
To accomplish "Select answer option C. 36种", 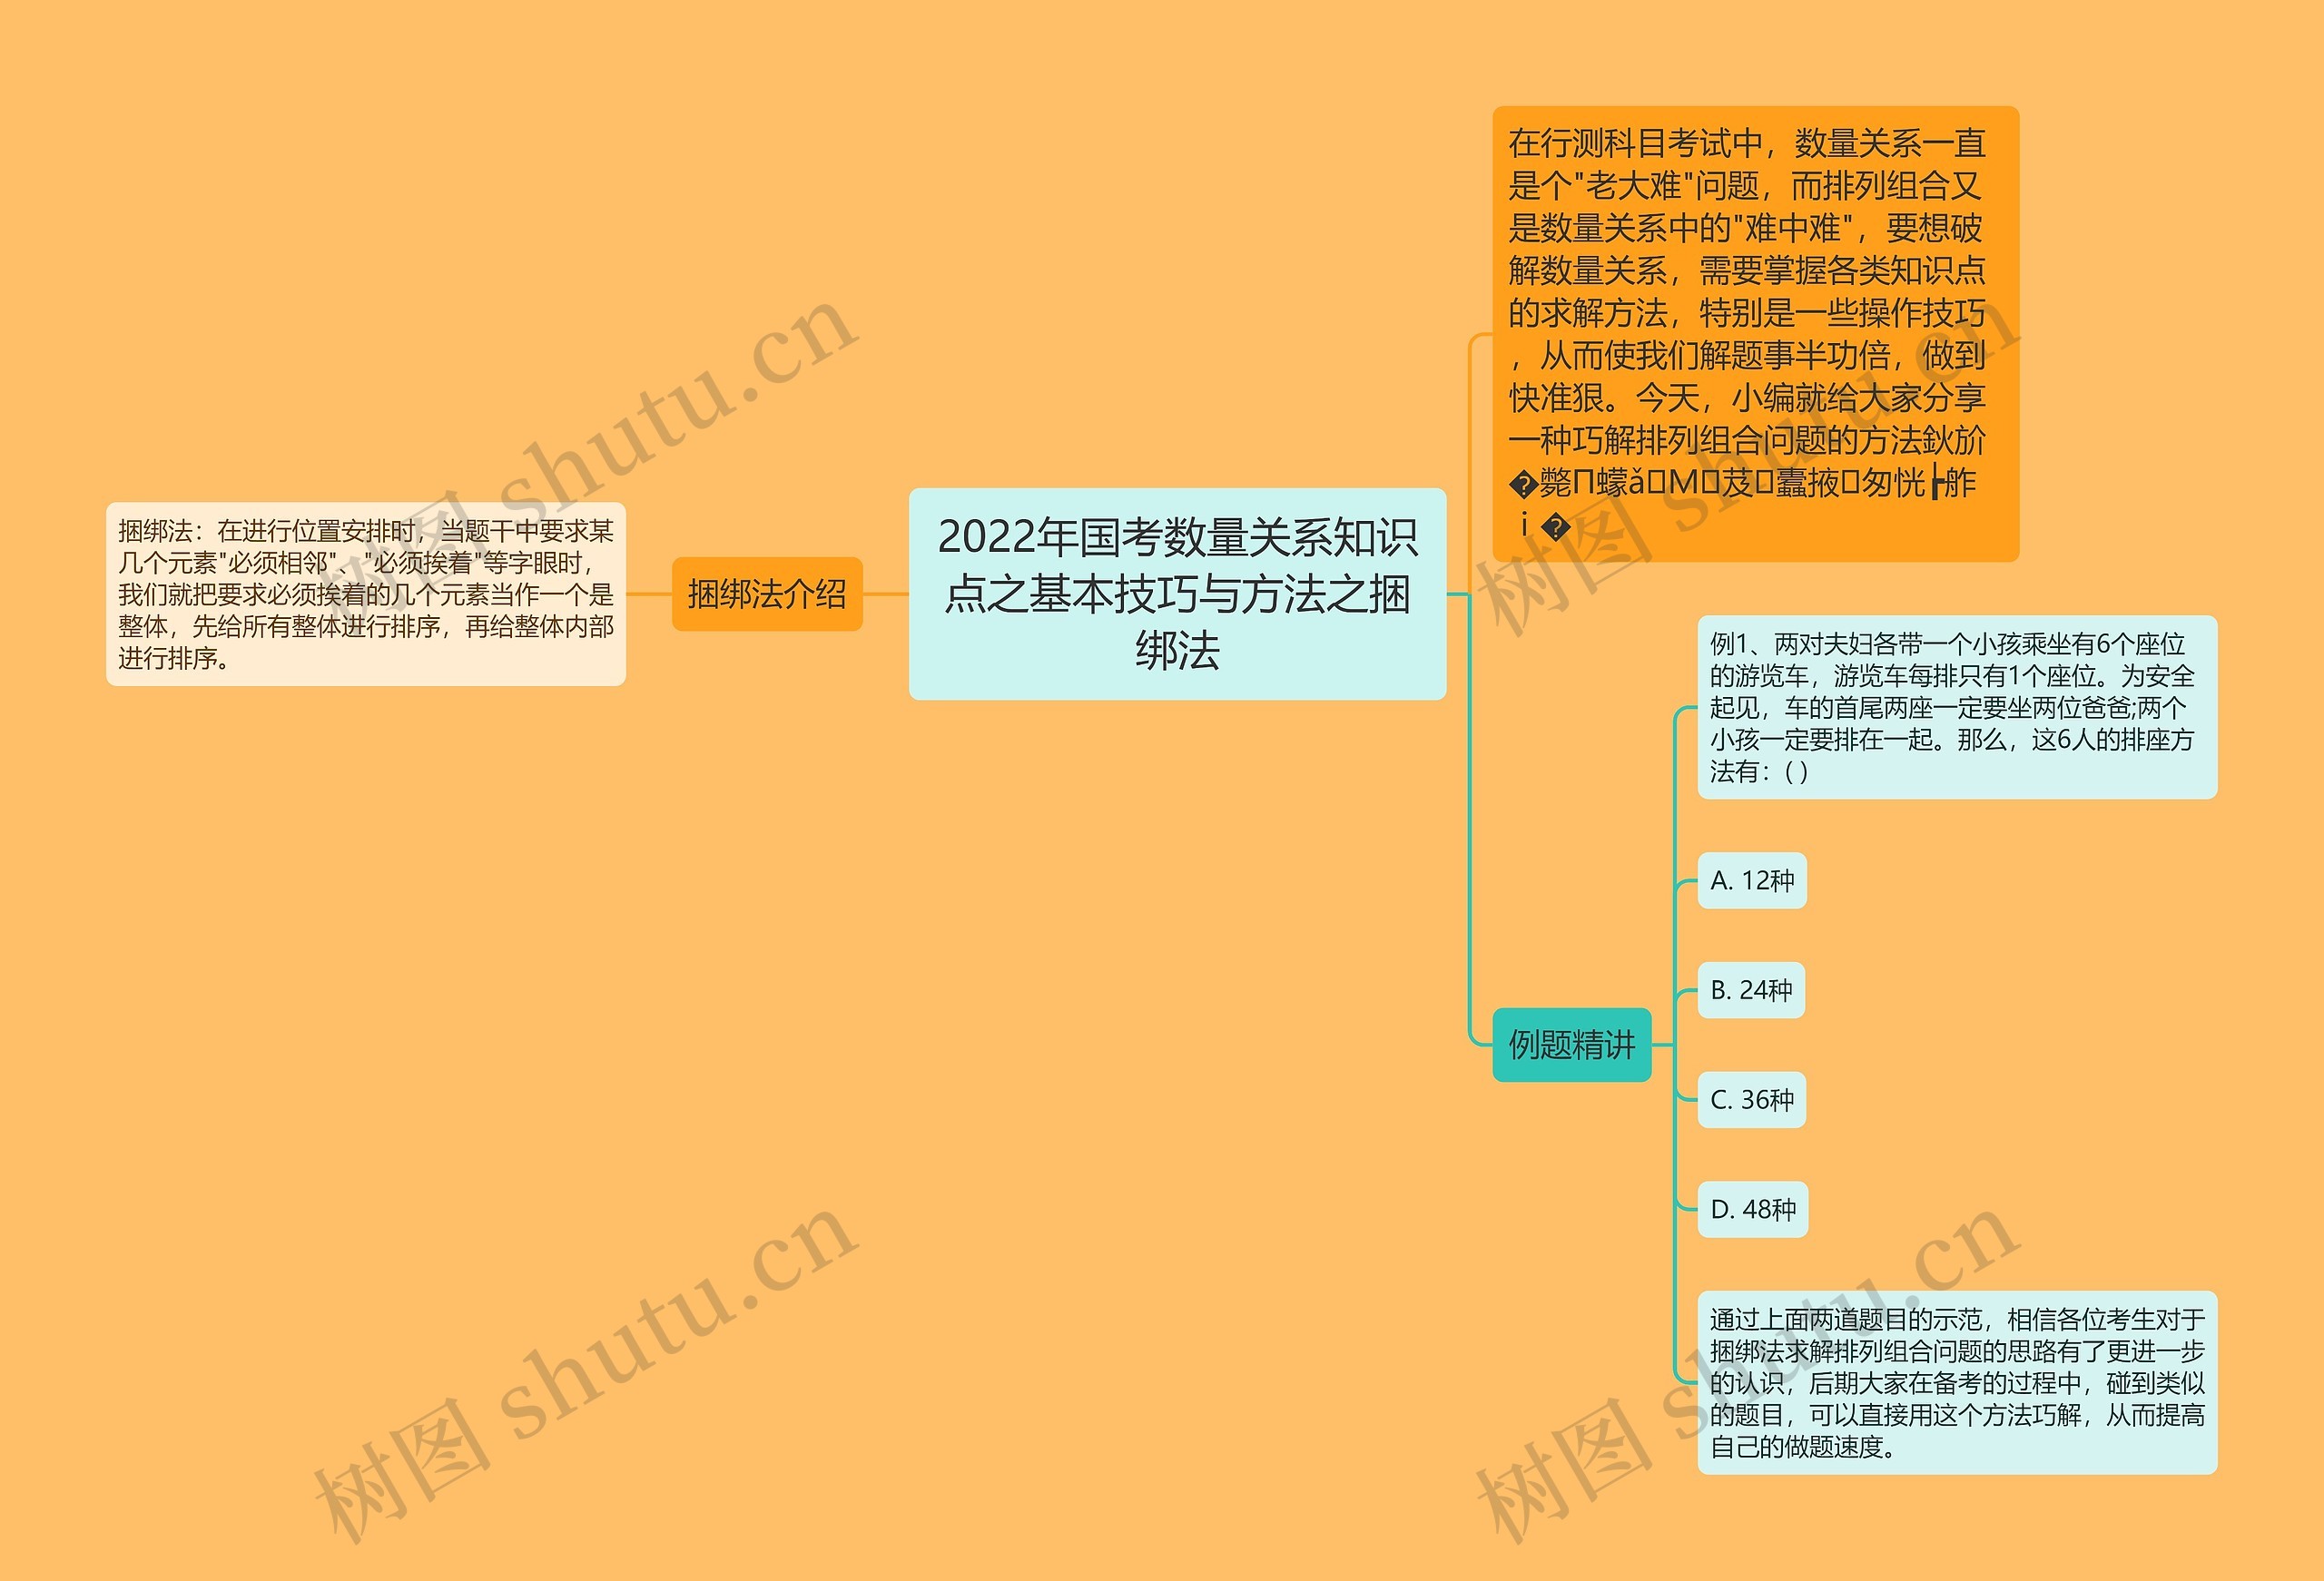I will [1752, 1100].
